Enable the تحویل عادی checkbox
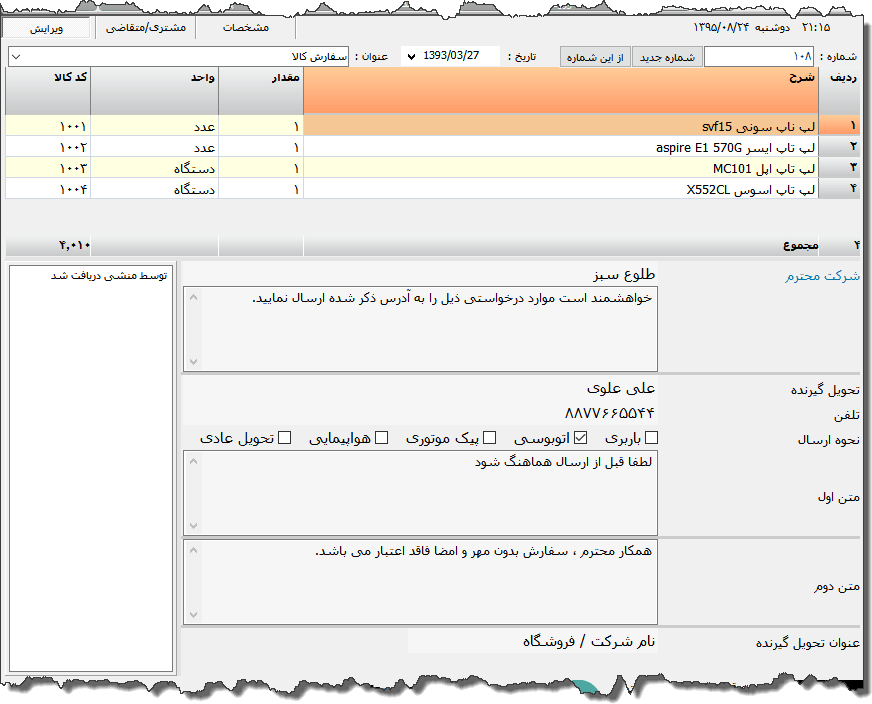The height and width of the screenshot is (704, 872). tap(285, 437)
